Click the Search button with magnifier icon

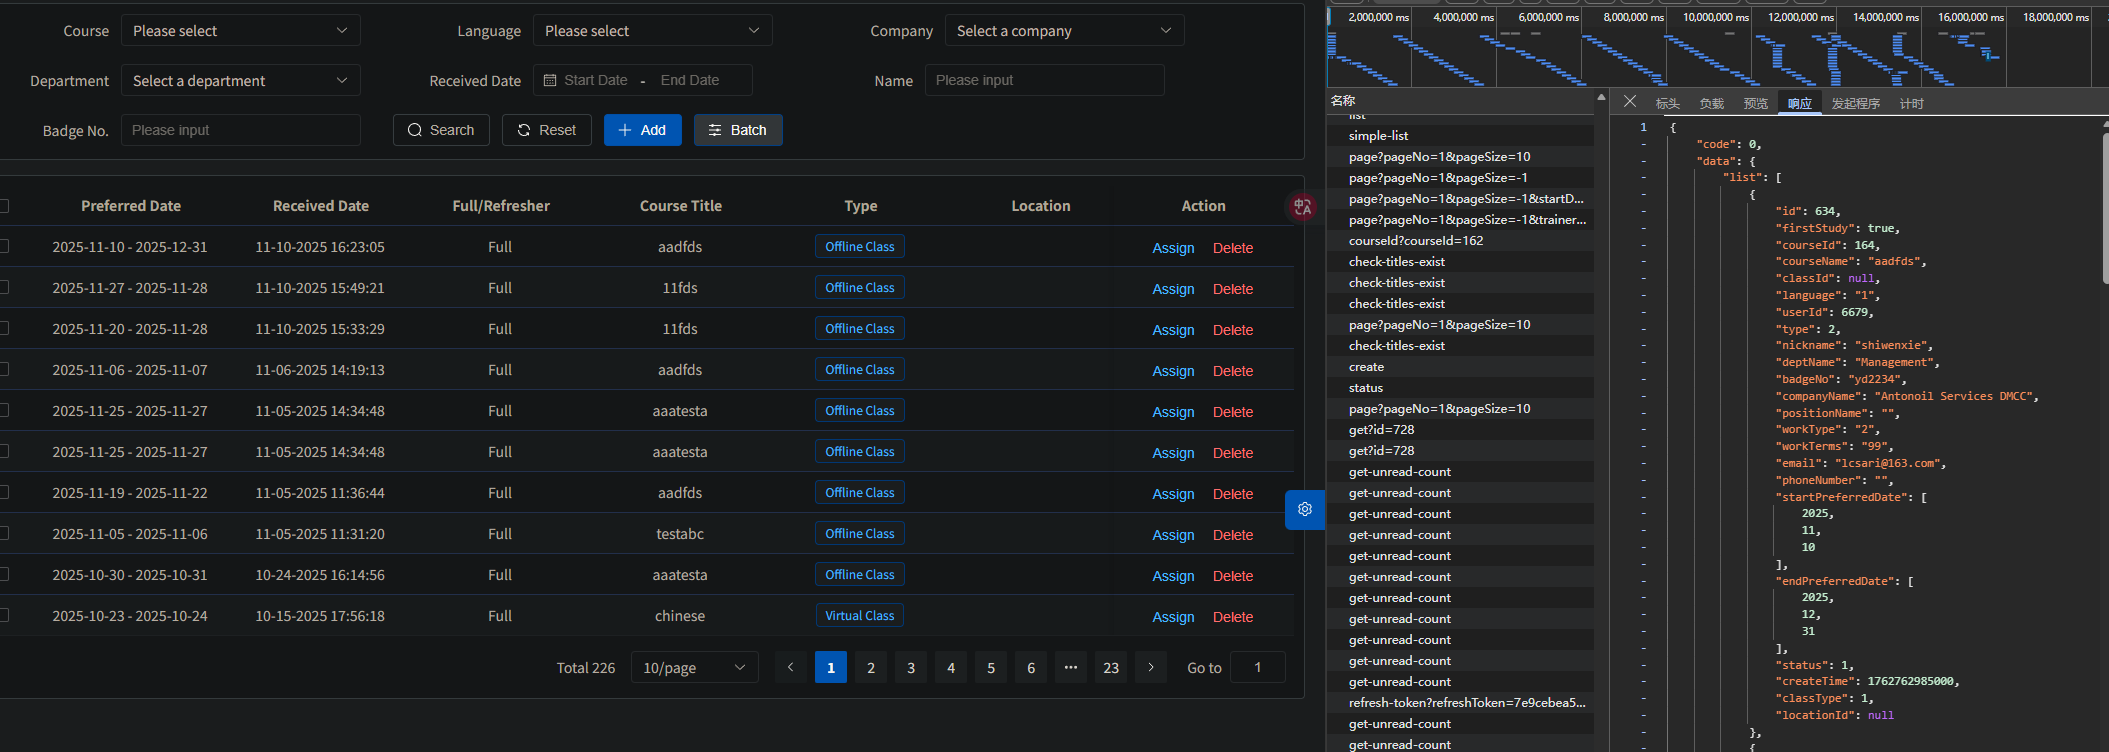tap(441, 130)
